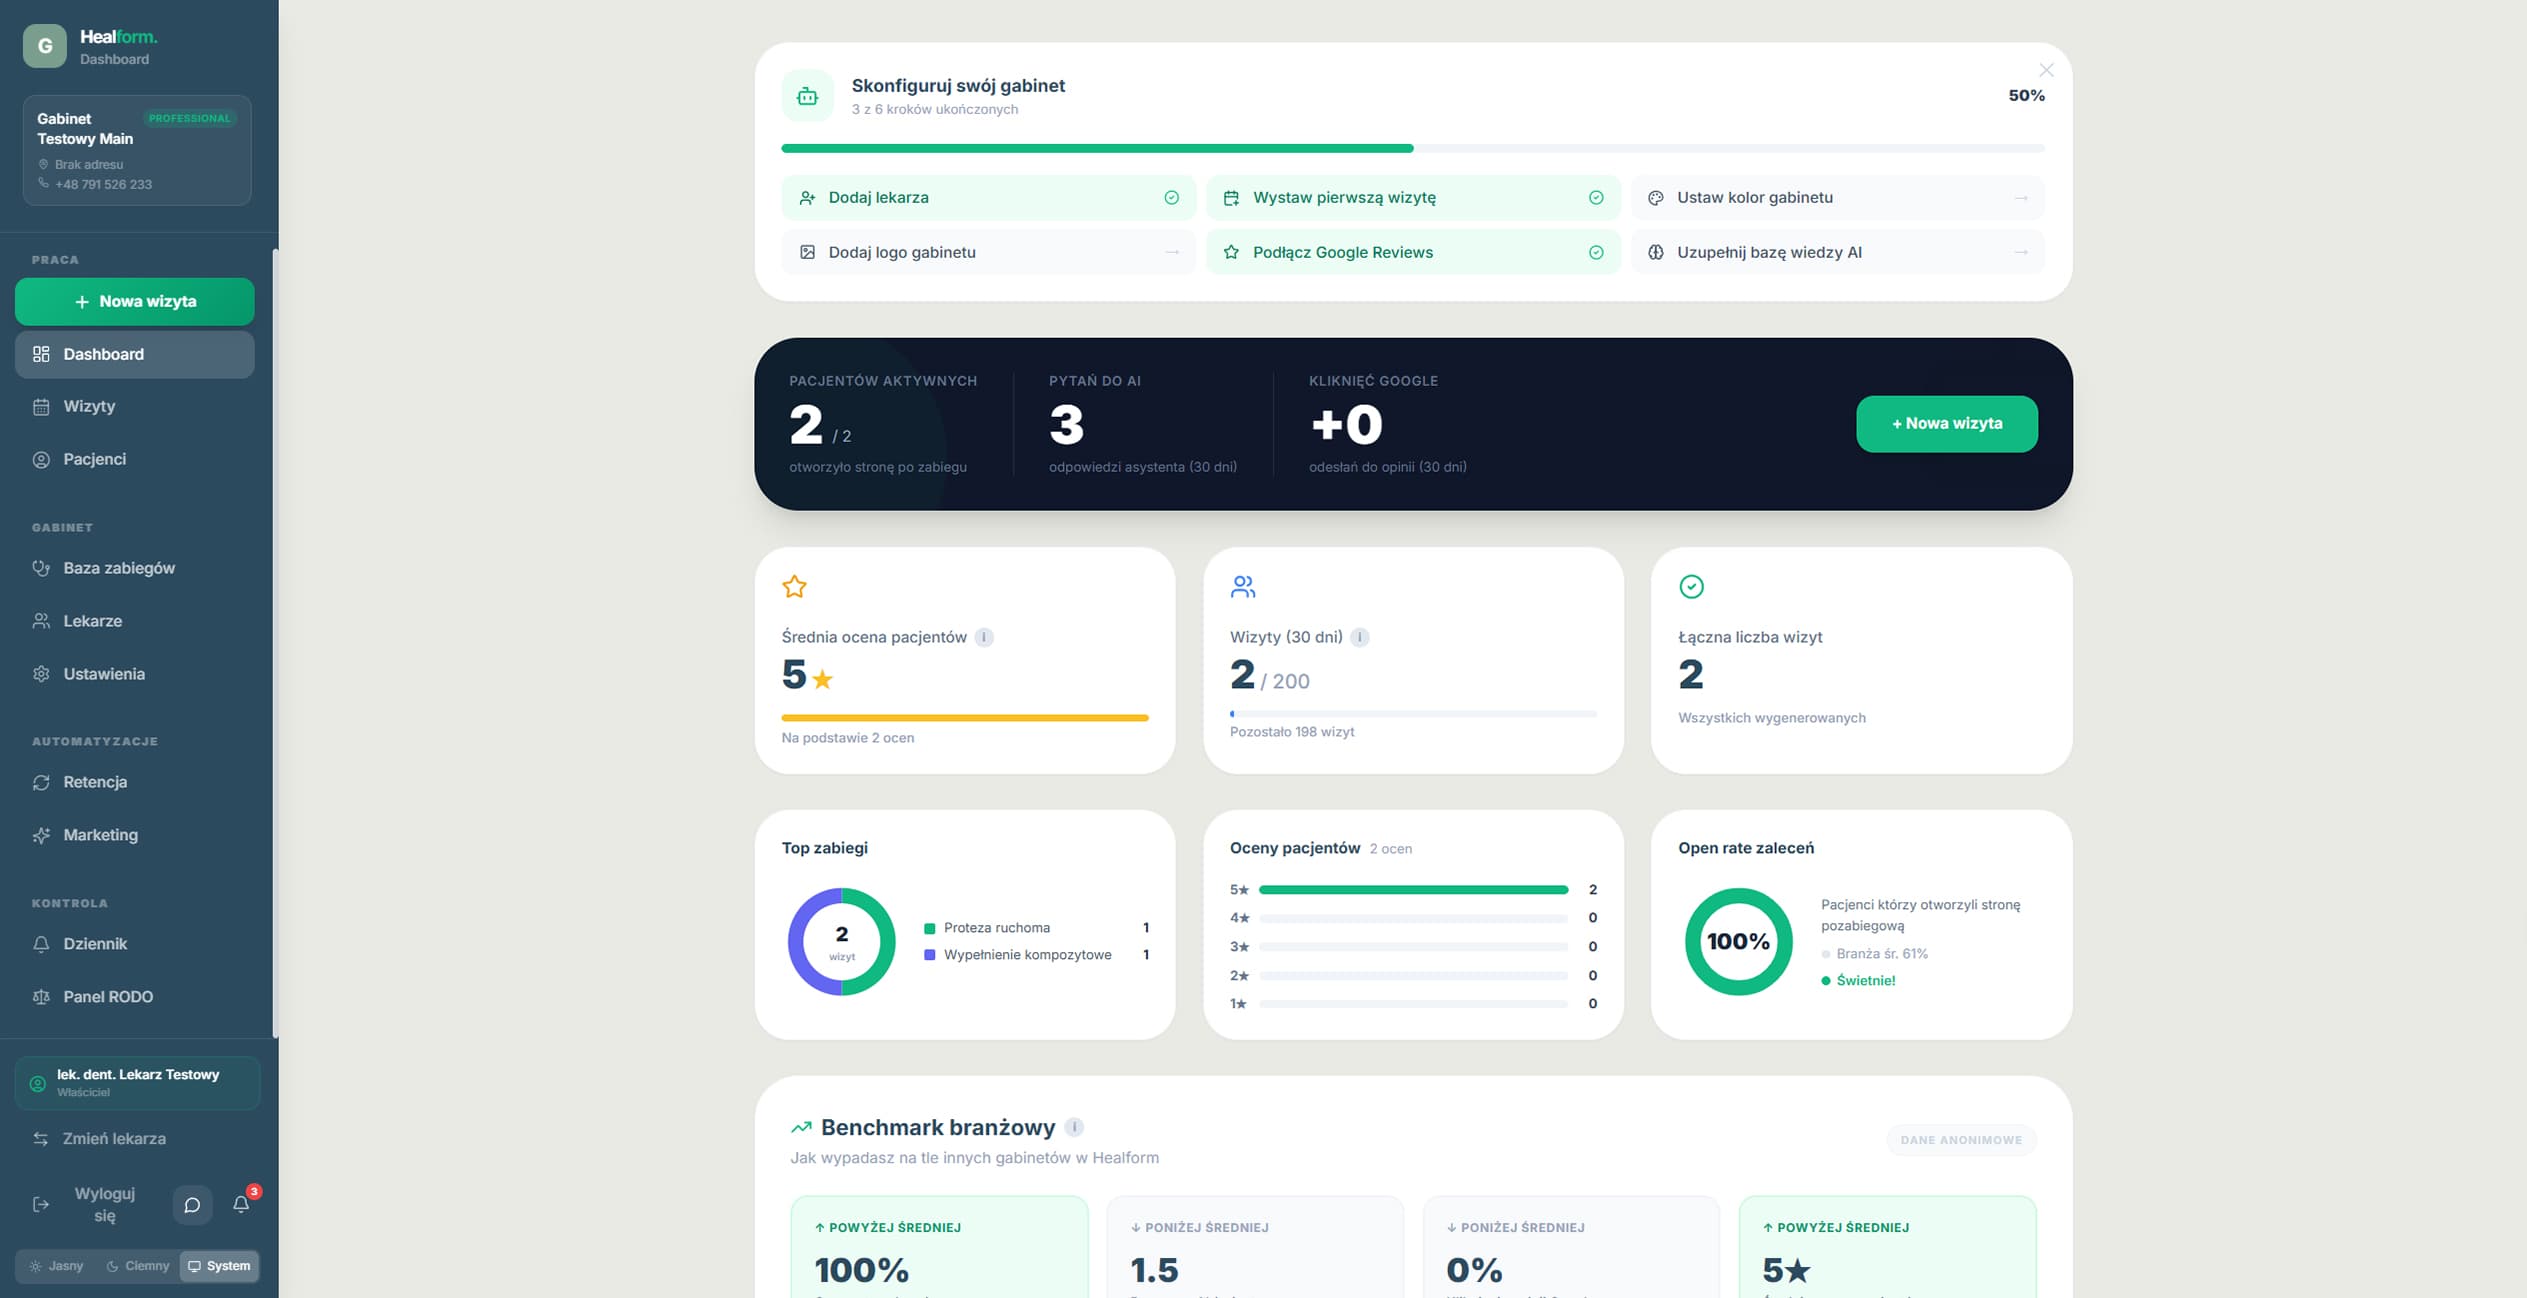Click the location pin icon by Brak adresu
This screenshot has height=1298, width=2527.
43,164
